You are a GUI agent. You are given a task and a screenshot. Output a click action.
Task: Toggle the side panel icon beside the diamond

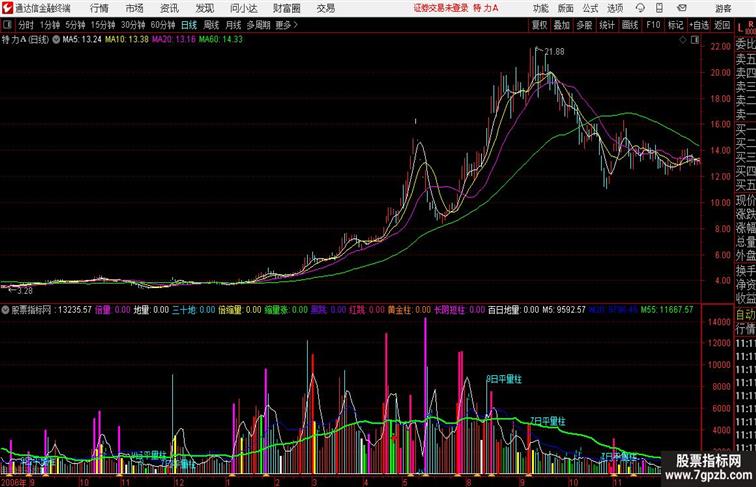coord(695,40)
